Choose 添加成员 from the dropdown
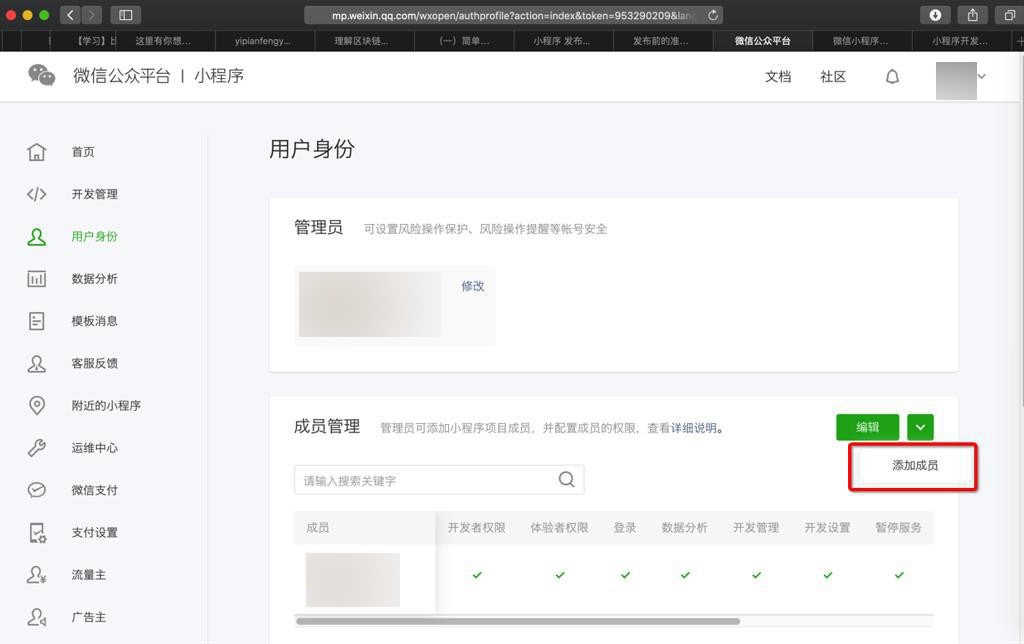 click(914, 466)
